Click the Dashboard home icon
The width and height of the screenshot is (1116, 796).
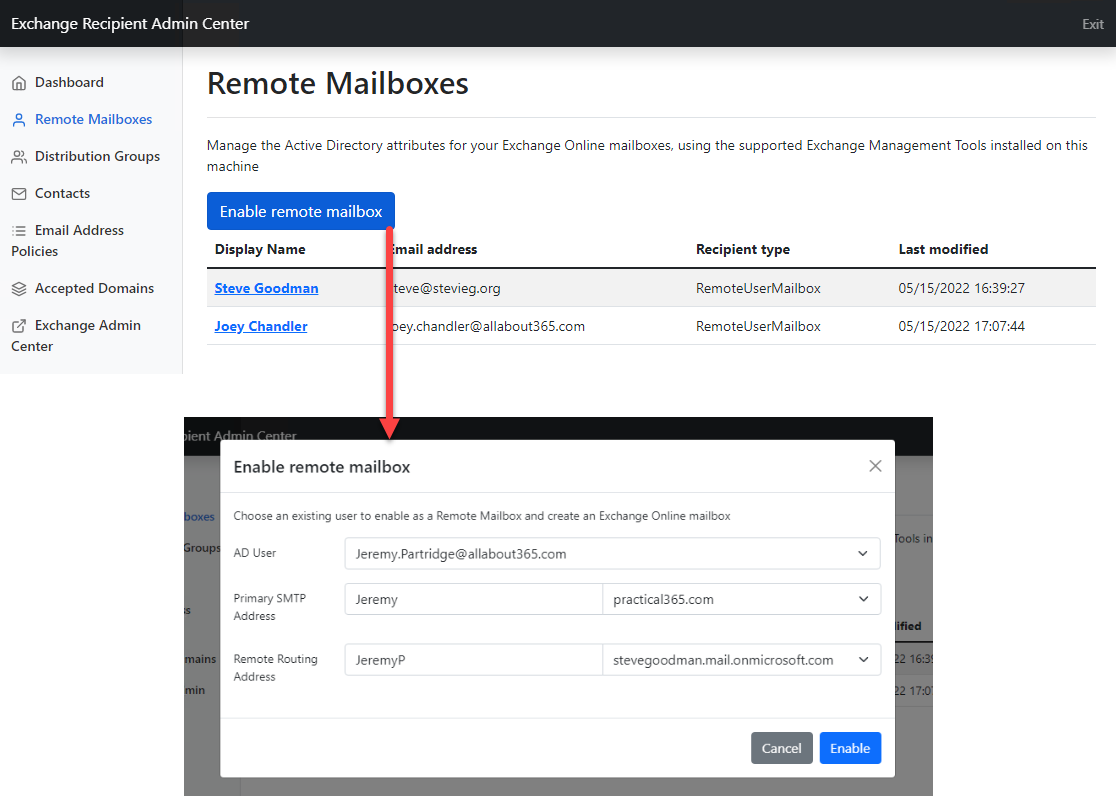[20, 81]
